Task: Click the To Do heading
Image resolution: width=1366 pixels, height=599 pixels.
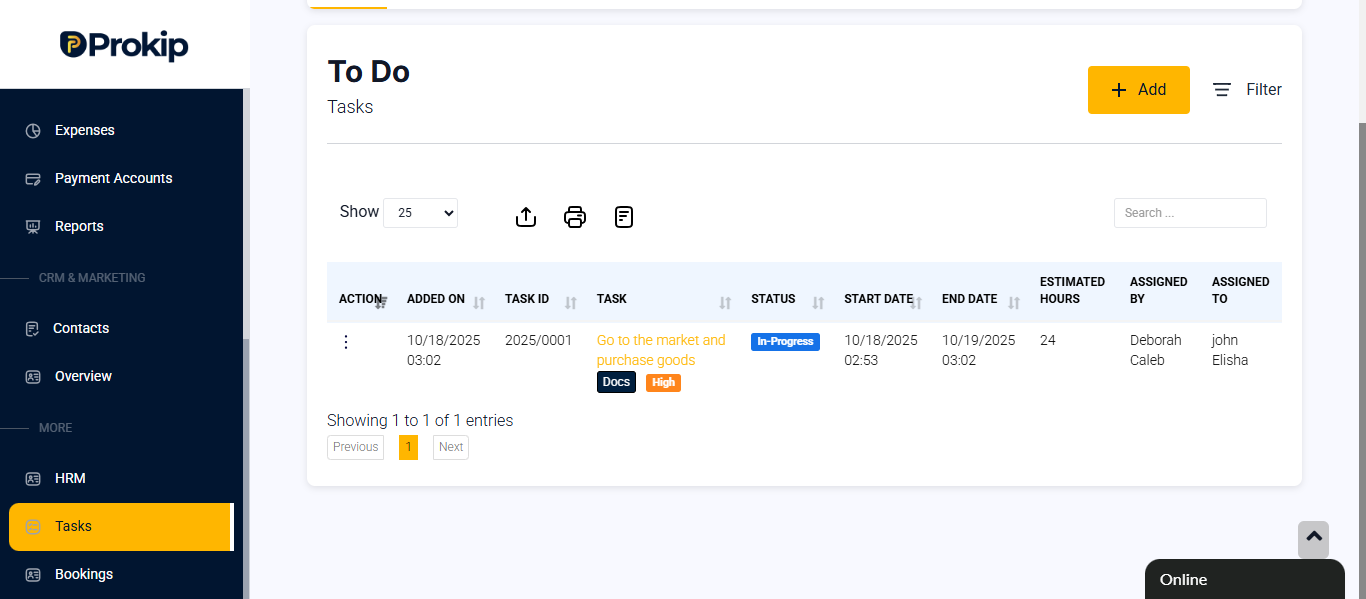Action: 369,72
